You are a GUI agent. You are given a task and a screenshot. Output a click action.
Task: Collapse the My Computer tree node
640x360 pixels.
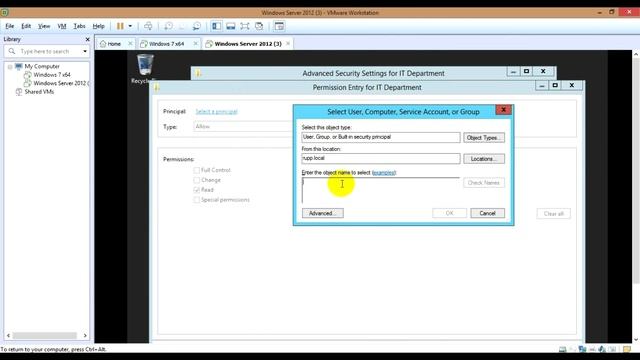pyautogui.click(x=10, y=67)
